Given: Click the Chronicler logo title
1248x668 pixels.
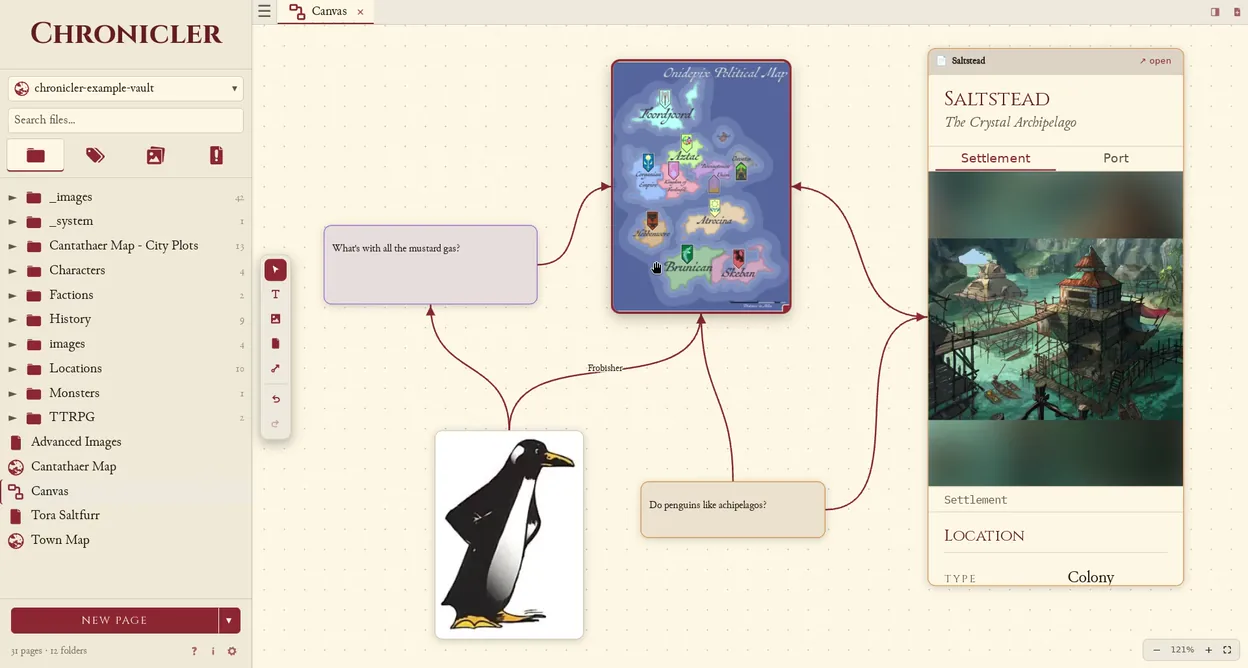Looking at the screenshot, I should 126,34.
